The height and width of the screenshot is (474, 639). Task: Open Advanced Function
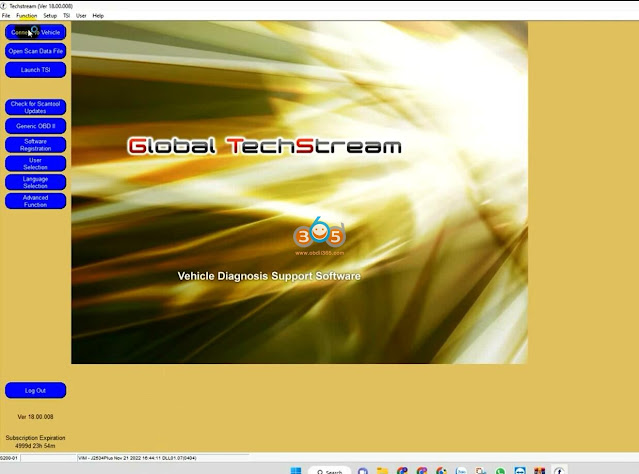tap(35, 201)
